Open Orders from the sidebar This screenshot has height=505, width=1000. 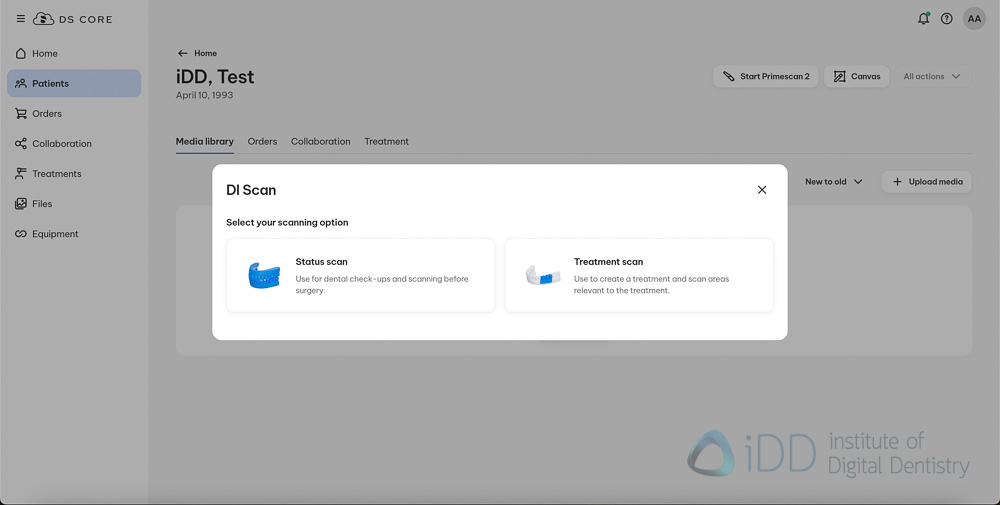point(47,114)
